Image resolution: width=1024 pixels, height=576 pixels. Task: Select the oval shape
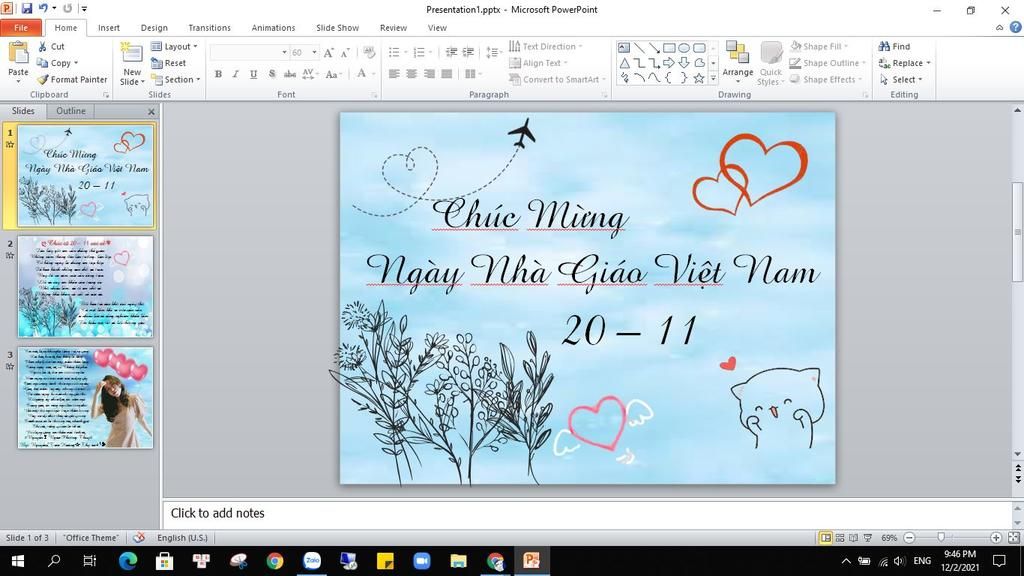[x=684, y=48]
